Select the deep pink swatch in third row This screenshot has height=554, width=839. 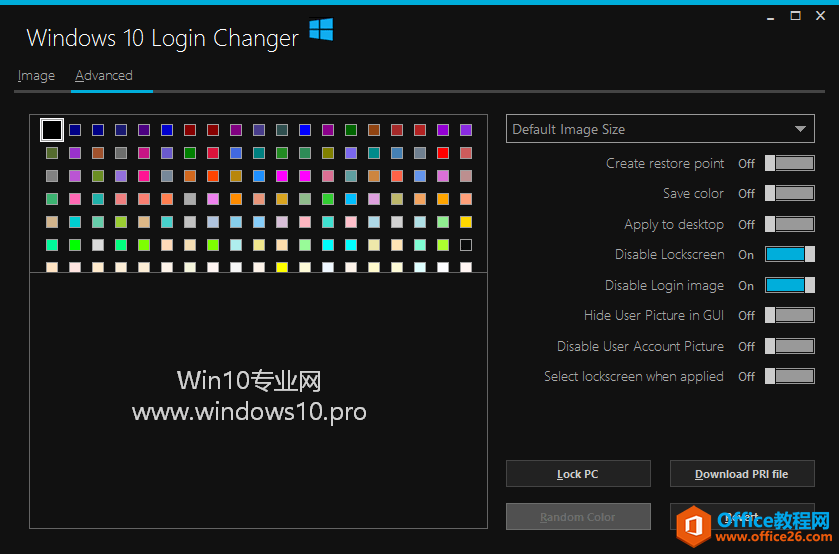click(x=144, y=176)
